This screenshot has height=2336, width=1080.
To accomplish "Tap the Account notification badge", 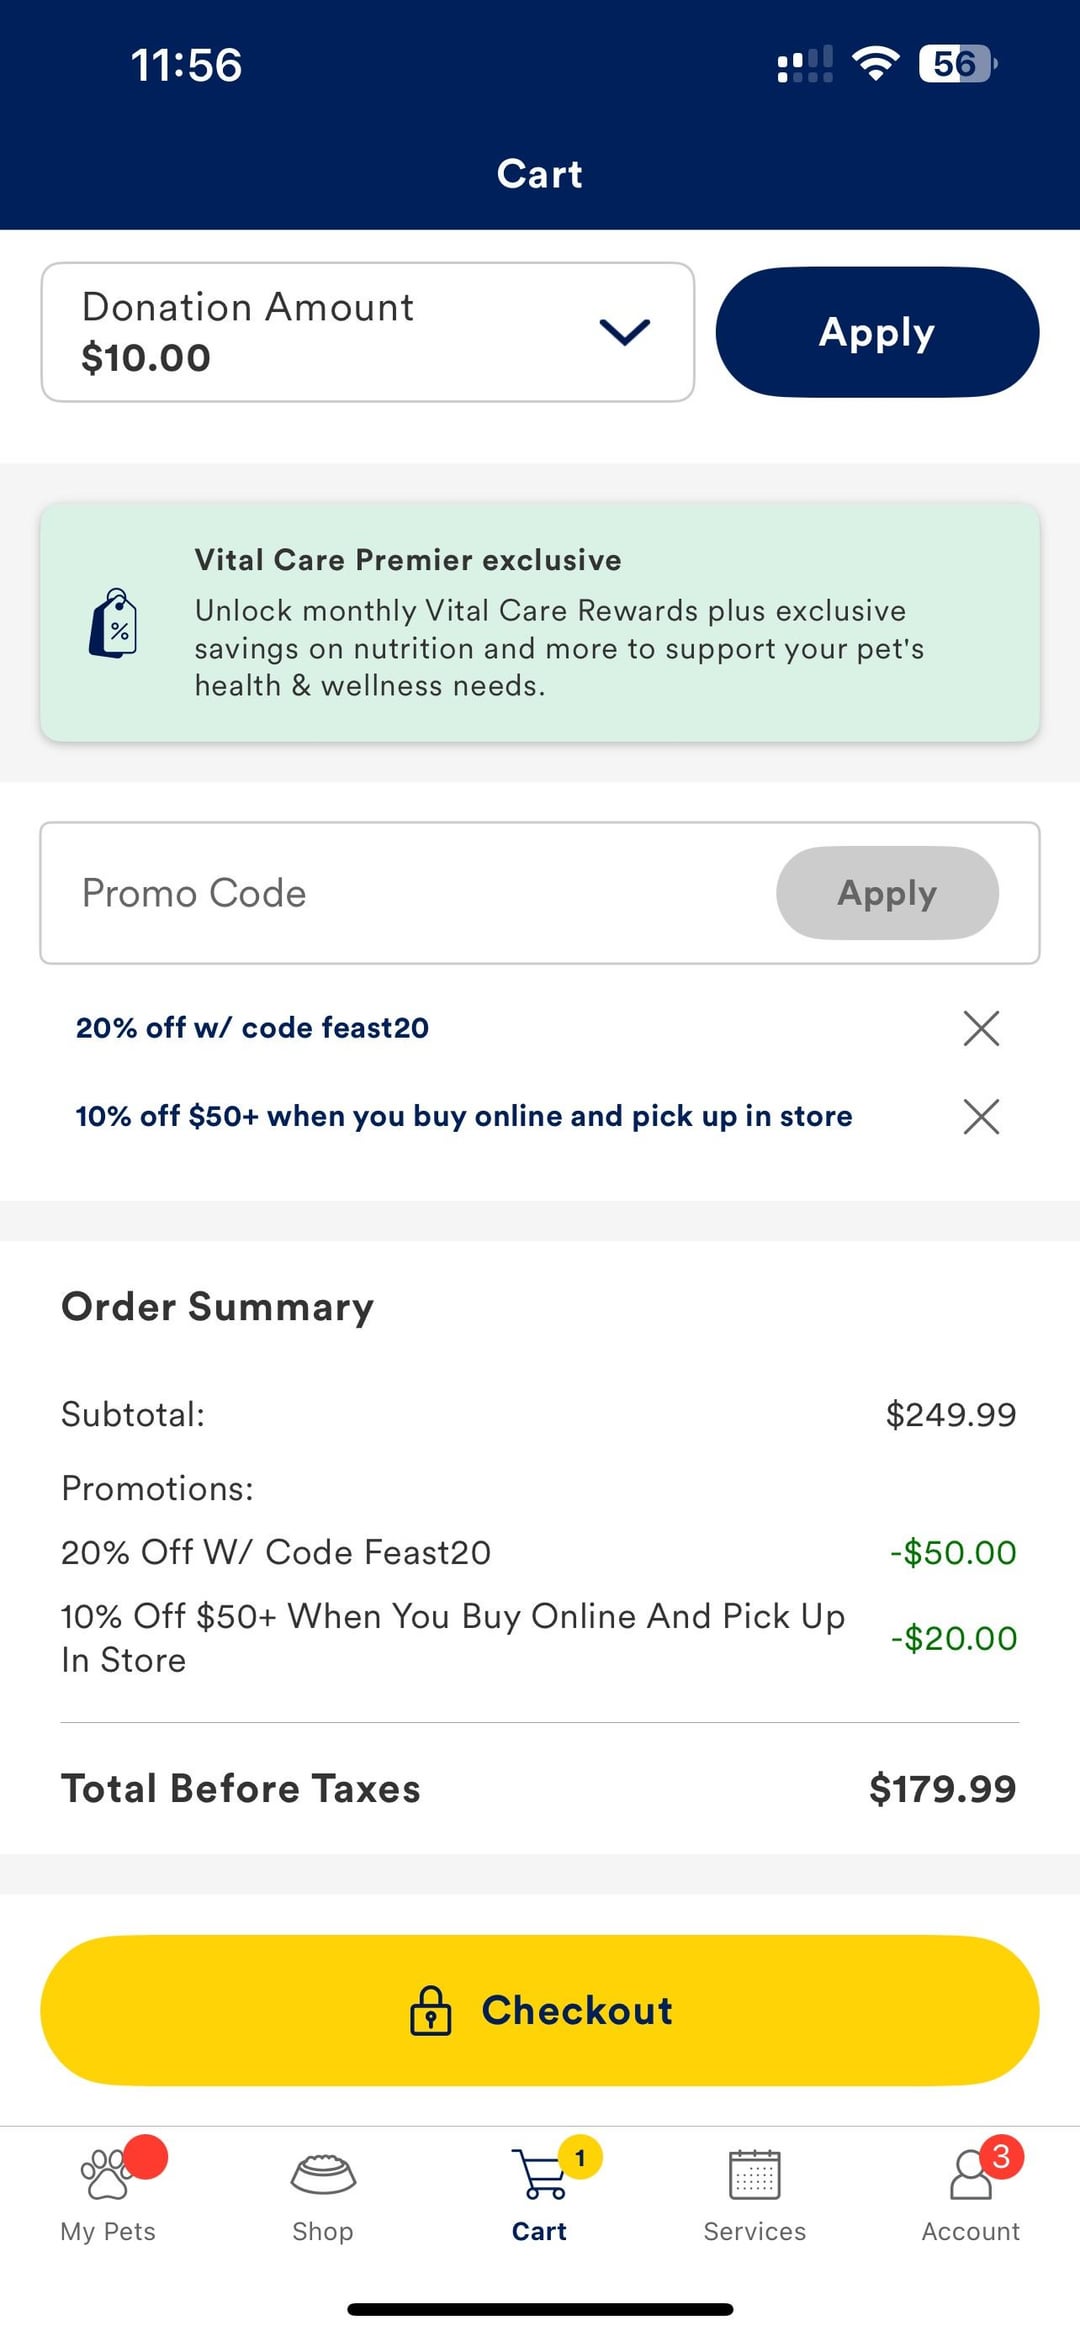I will (x=1000, y=2156).
